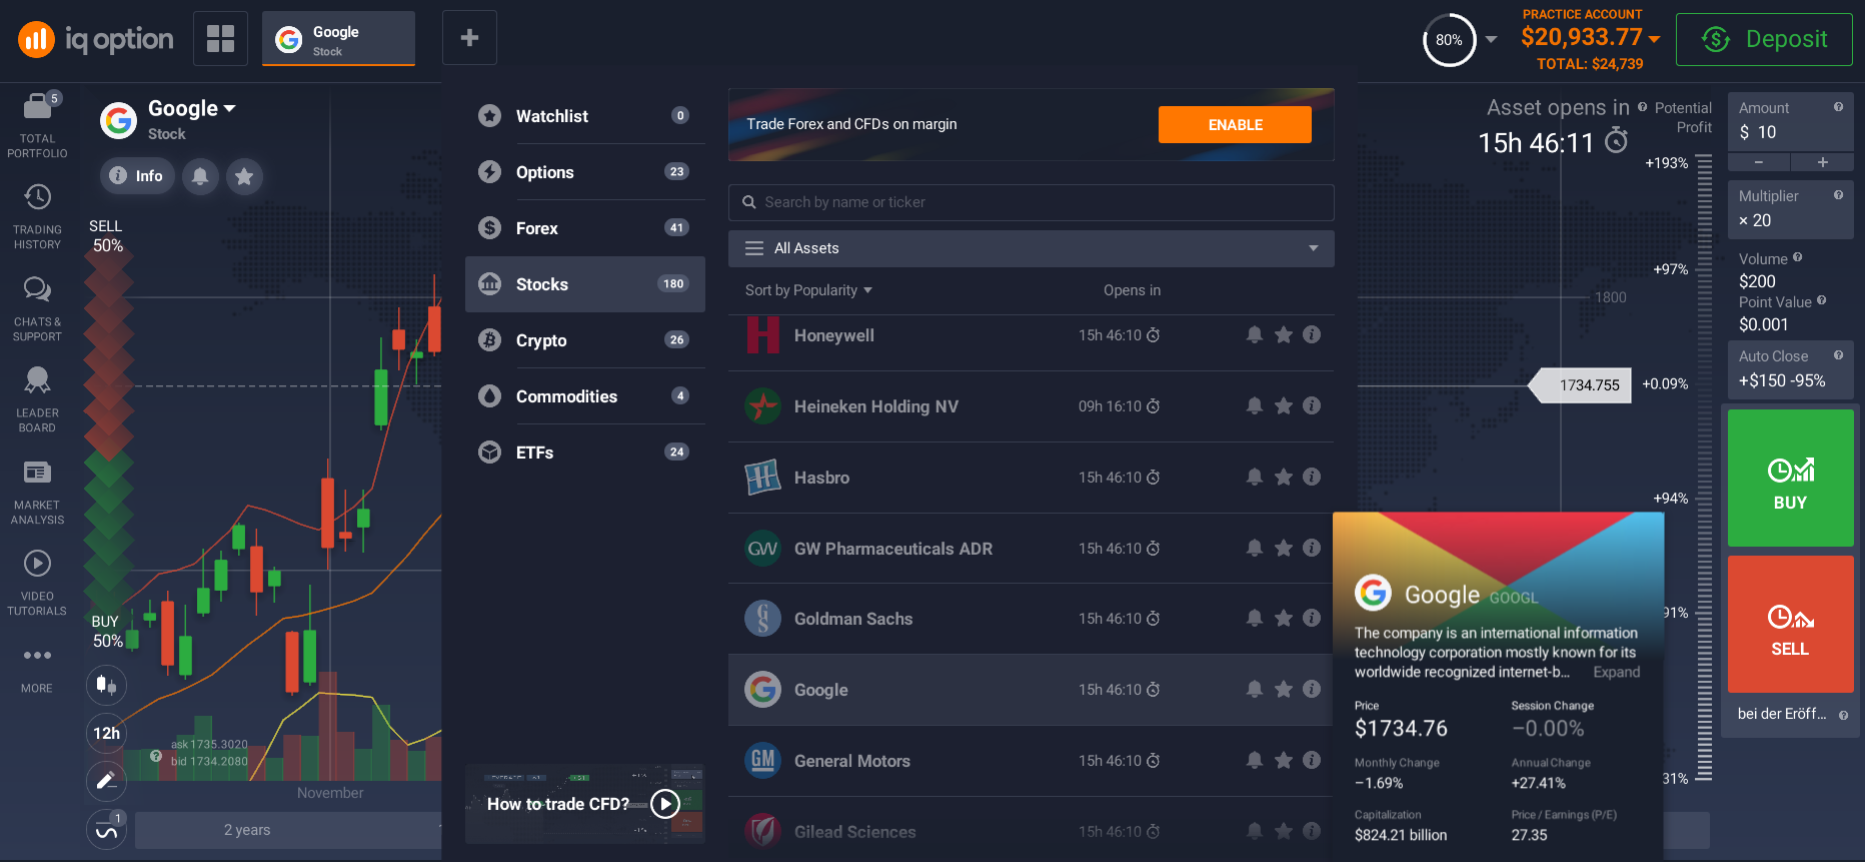The image size is (1865, 862).
Task: Select the Crypto category
Action: [585, 340]
